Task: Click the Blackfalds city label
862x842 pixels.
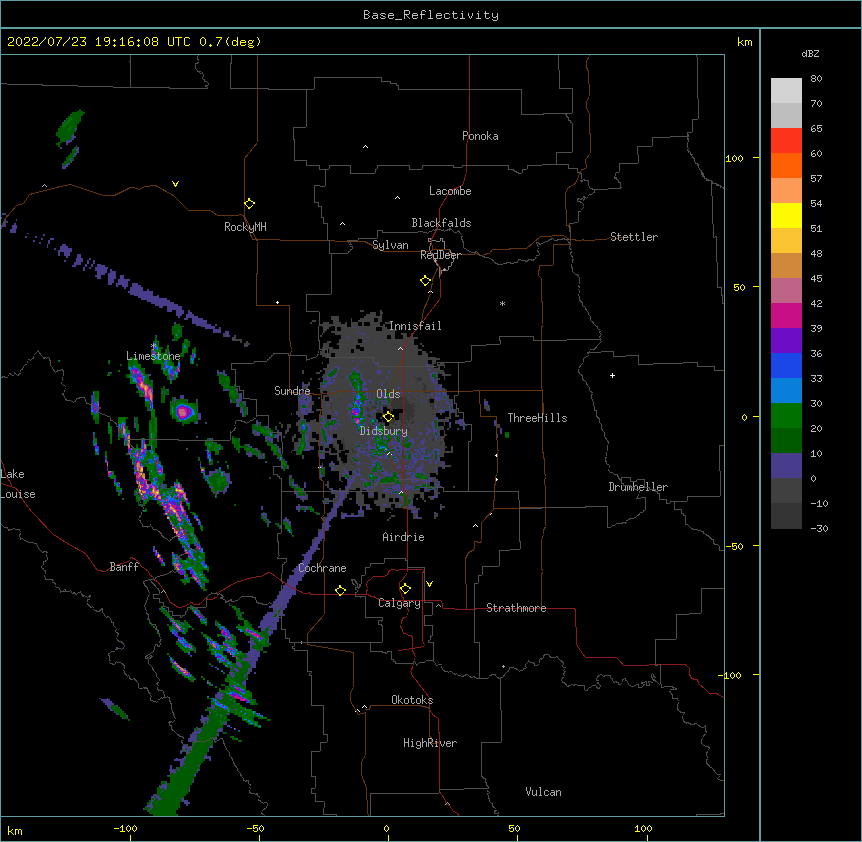Action: [441, 223]
